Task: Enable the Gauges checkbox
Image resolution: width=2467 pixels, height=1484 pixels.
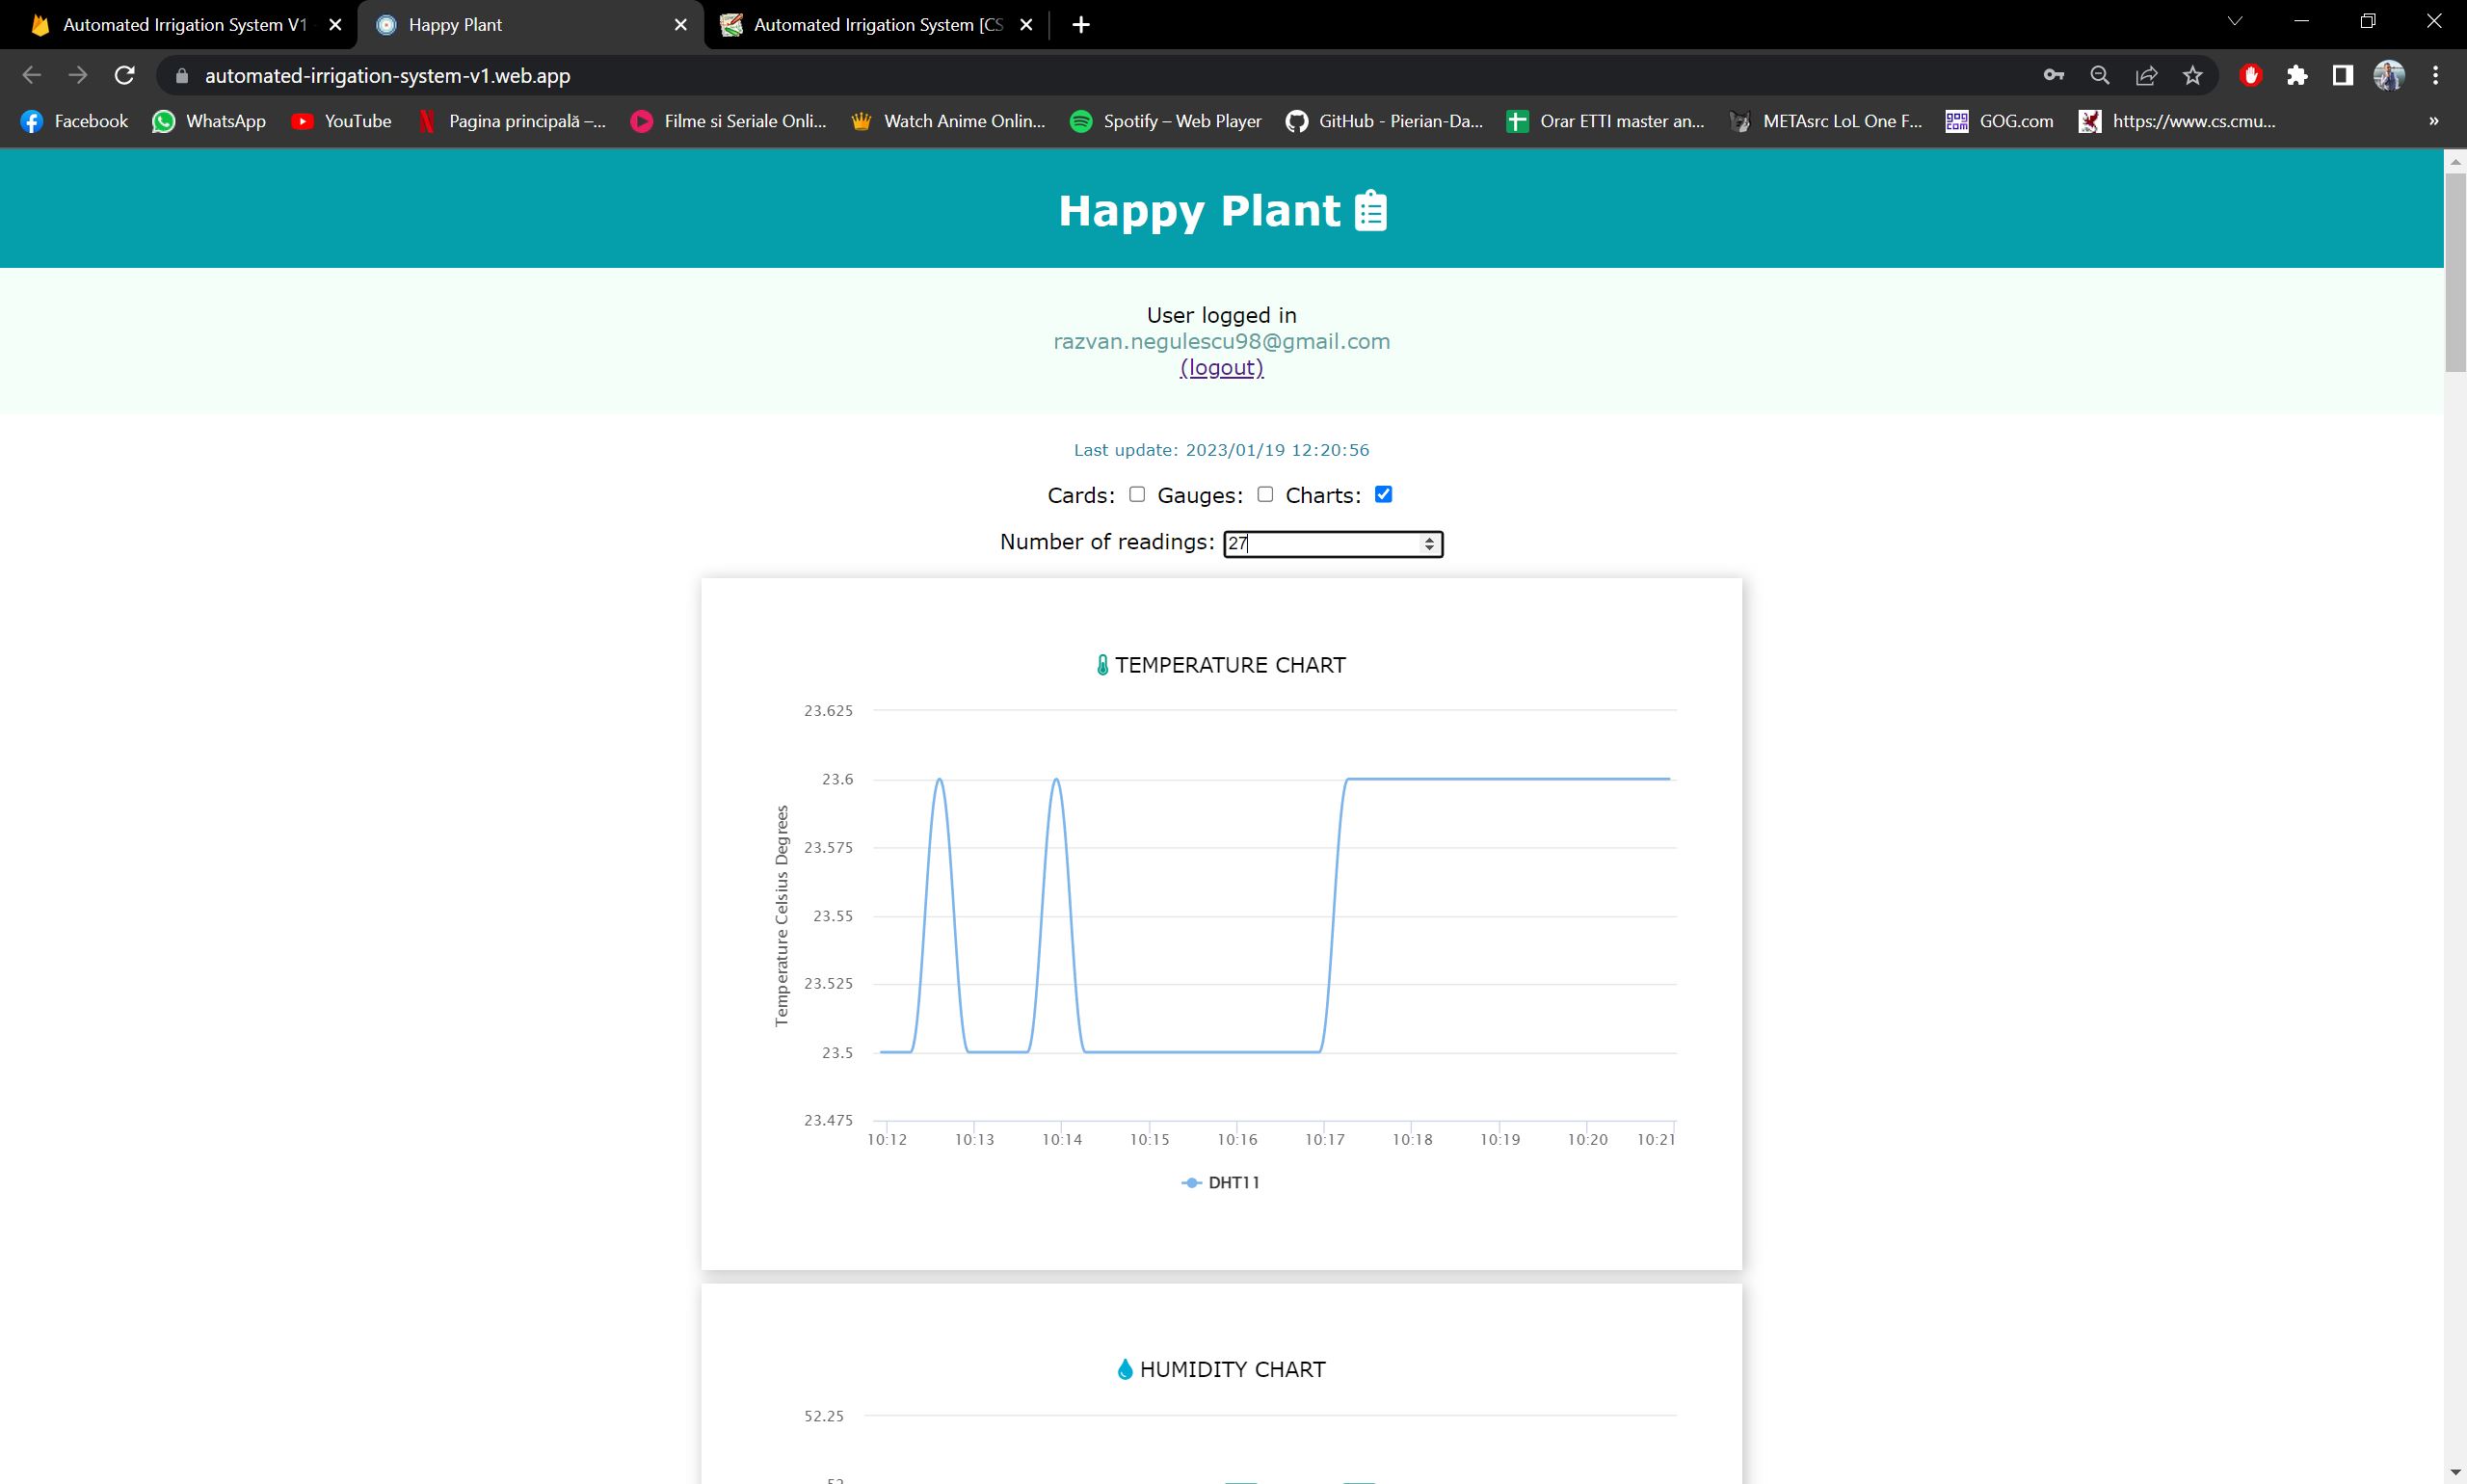Action: [x=1265, y=494]
